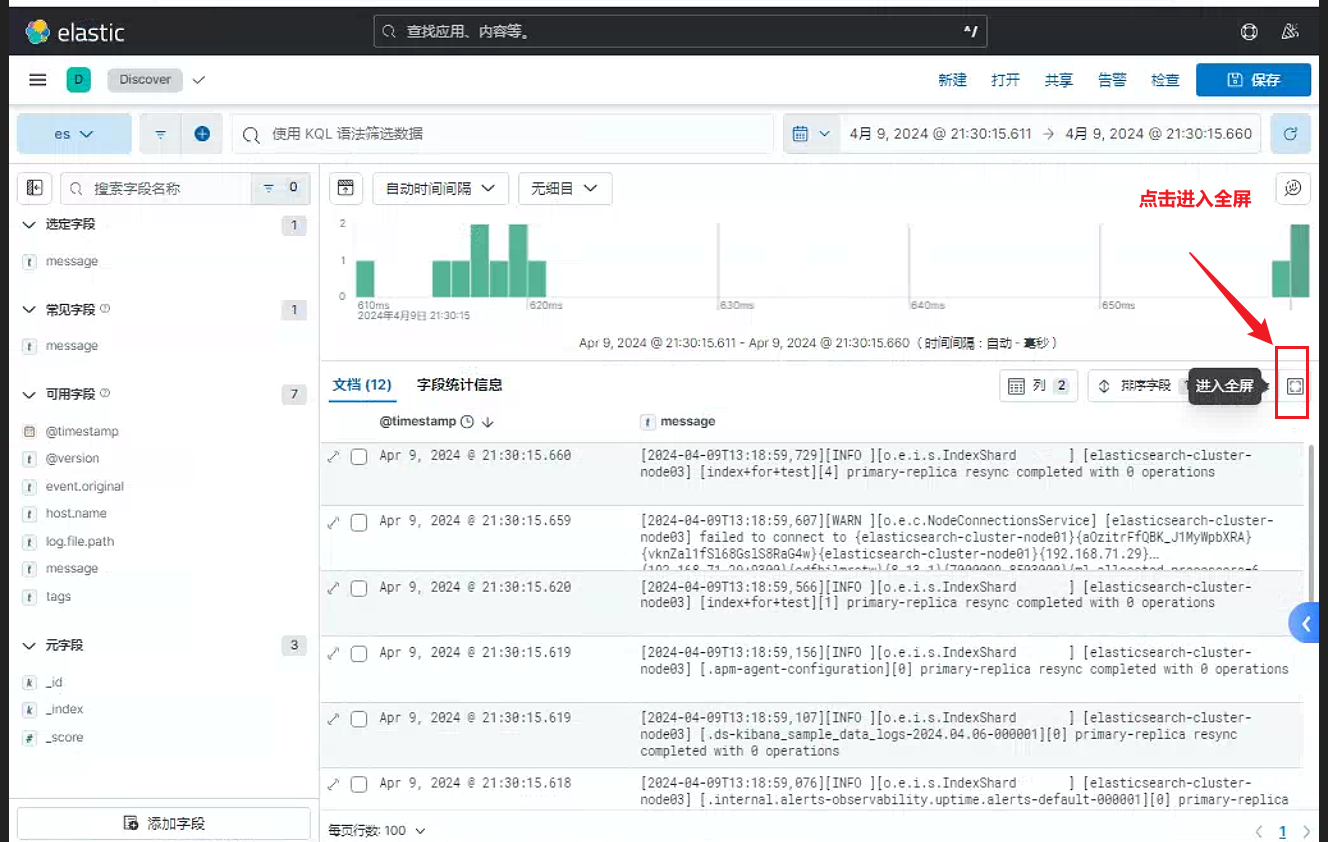Click the 添加字段 button
This screenshot has height=842, width=1328.
[x=164, y=823]
